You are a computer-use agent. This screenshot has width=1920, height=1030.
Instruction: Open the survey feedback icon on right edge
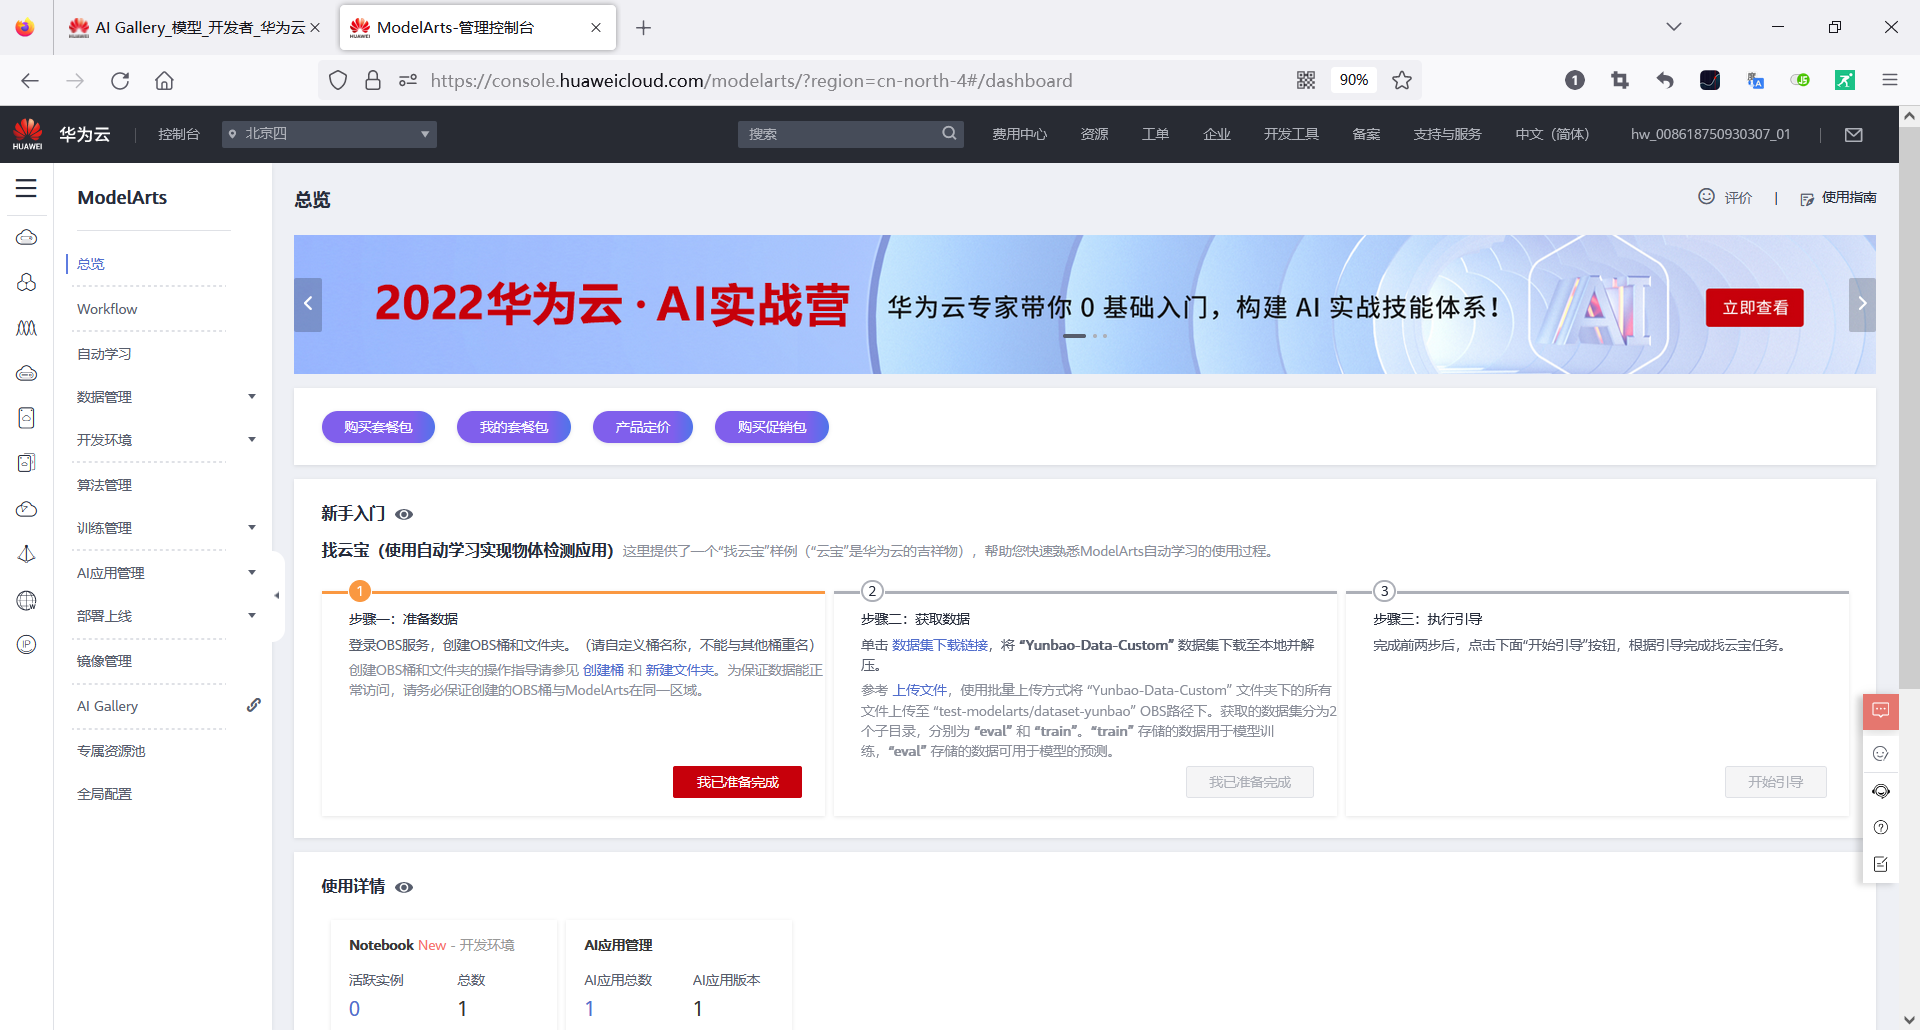tap(1881, 864)
